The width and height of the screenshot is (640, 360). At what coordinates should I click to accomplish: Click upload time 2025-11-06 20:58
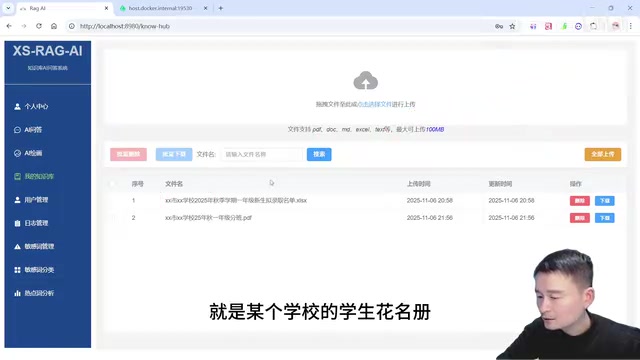(x=429, y=200)
